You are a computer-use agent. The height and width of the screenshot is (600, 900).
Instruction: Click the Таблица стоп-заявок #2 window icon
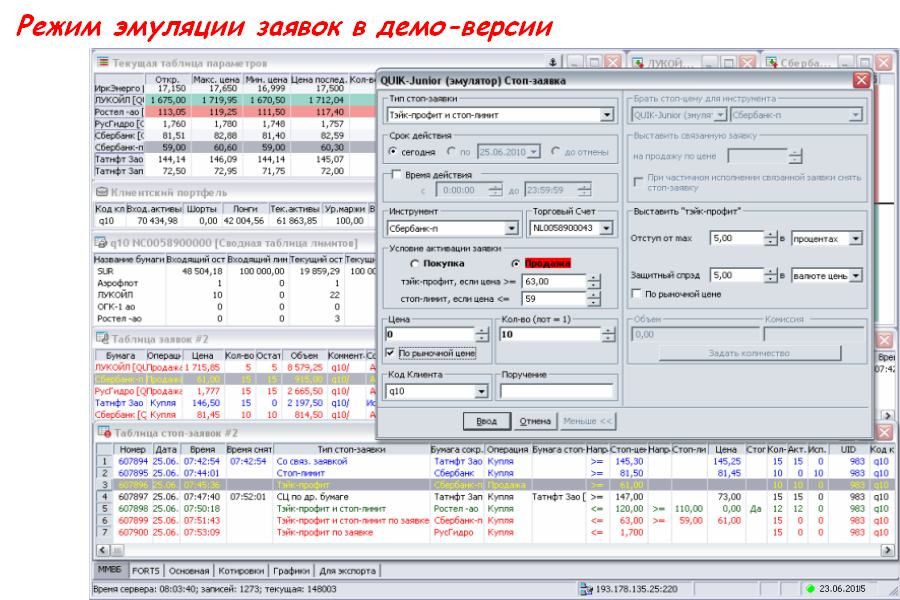104,432
